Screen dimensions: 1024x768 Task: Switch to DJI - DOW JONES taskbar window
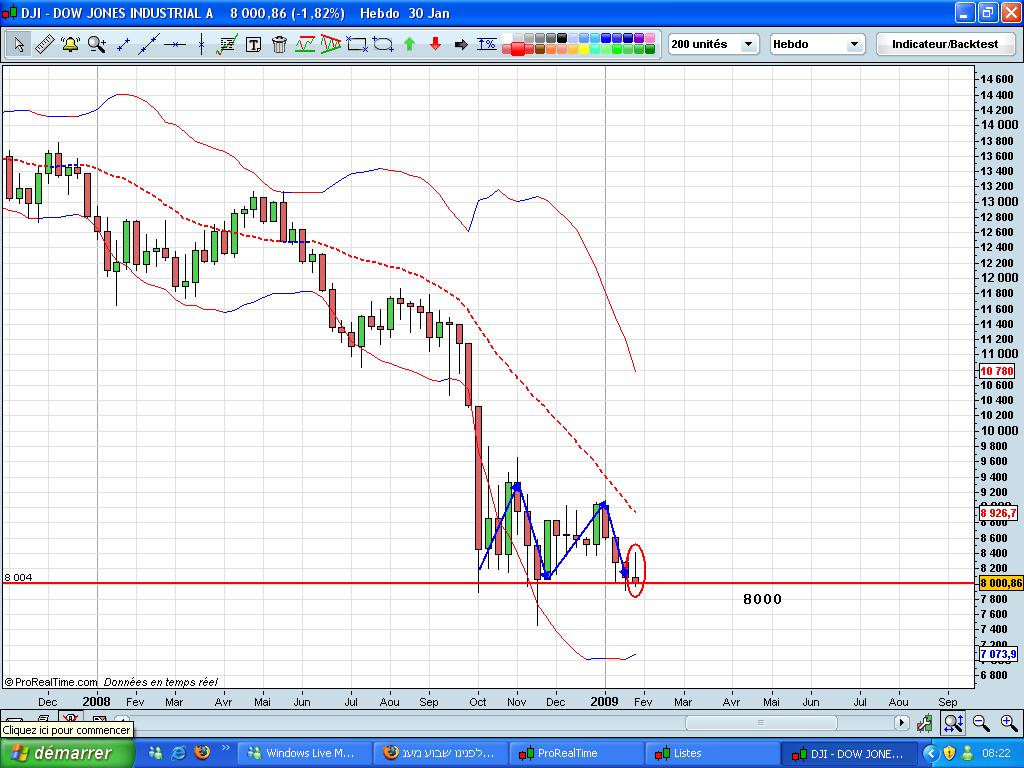[849, 753]
